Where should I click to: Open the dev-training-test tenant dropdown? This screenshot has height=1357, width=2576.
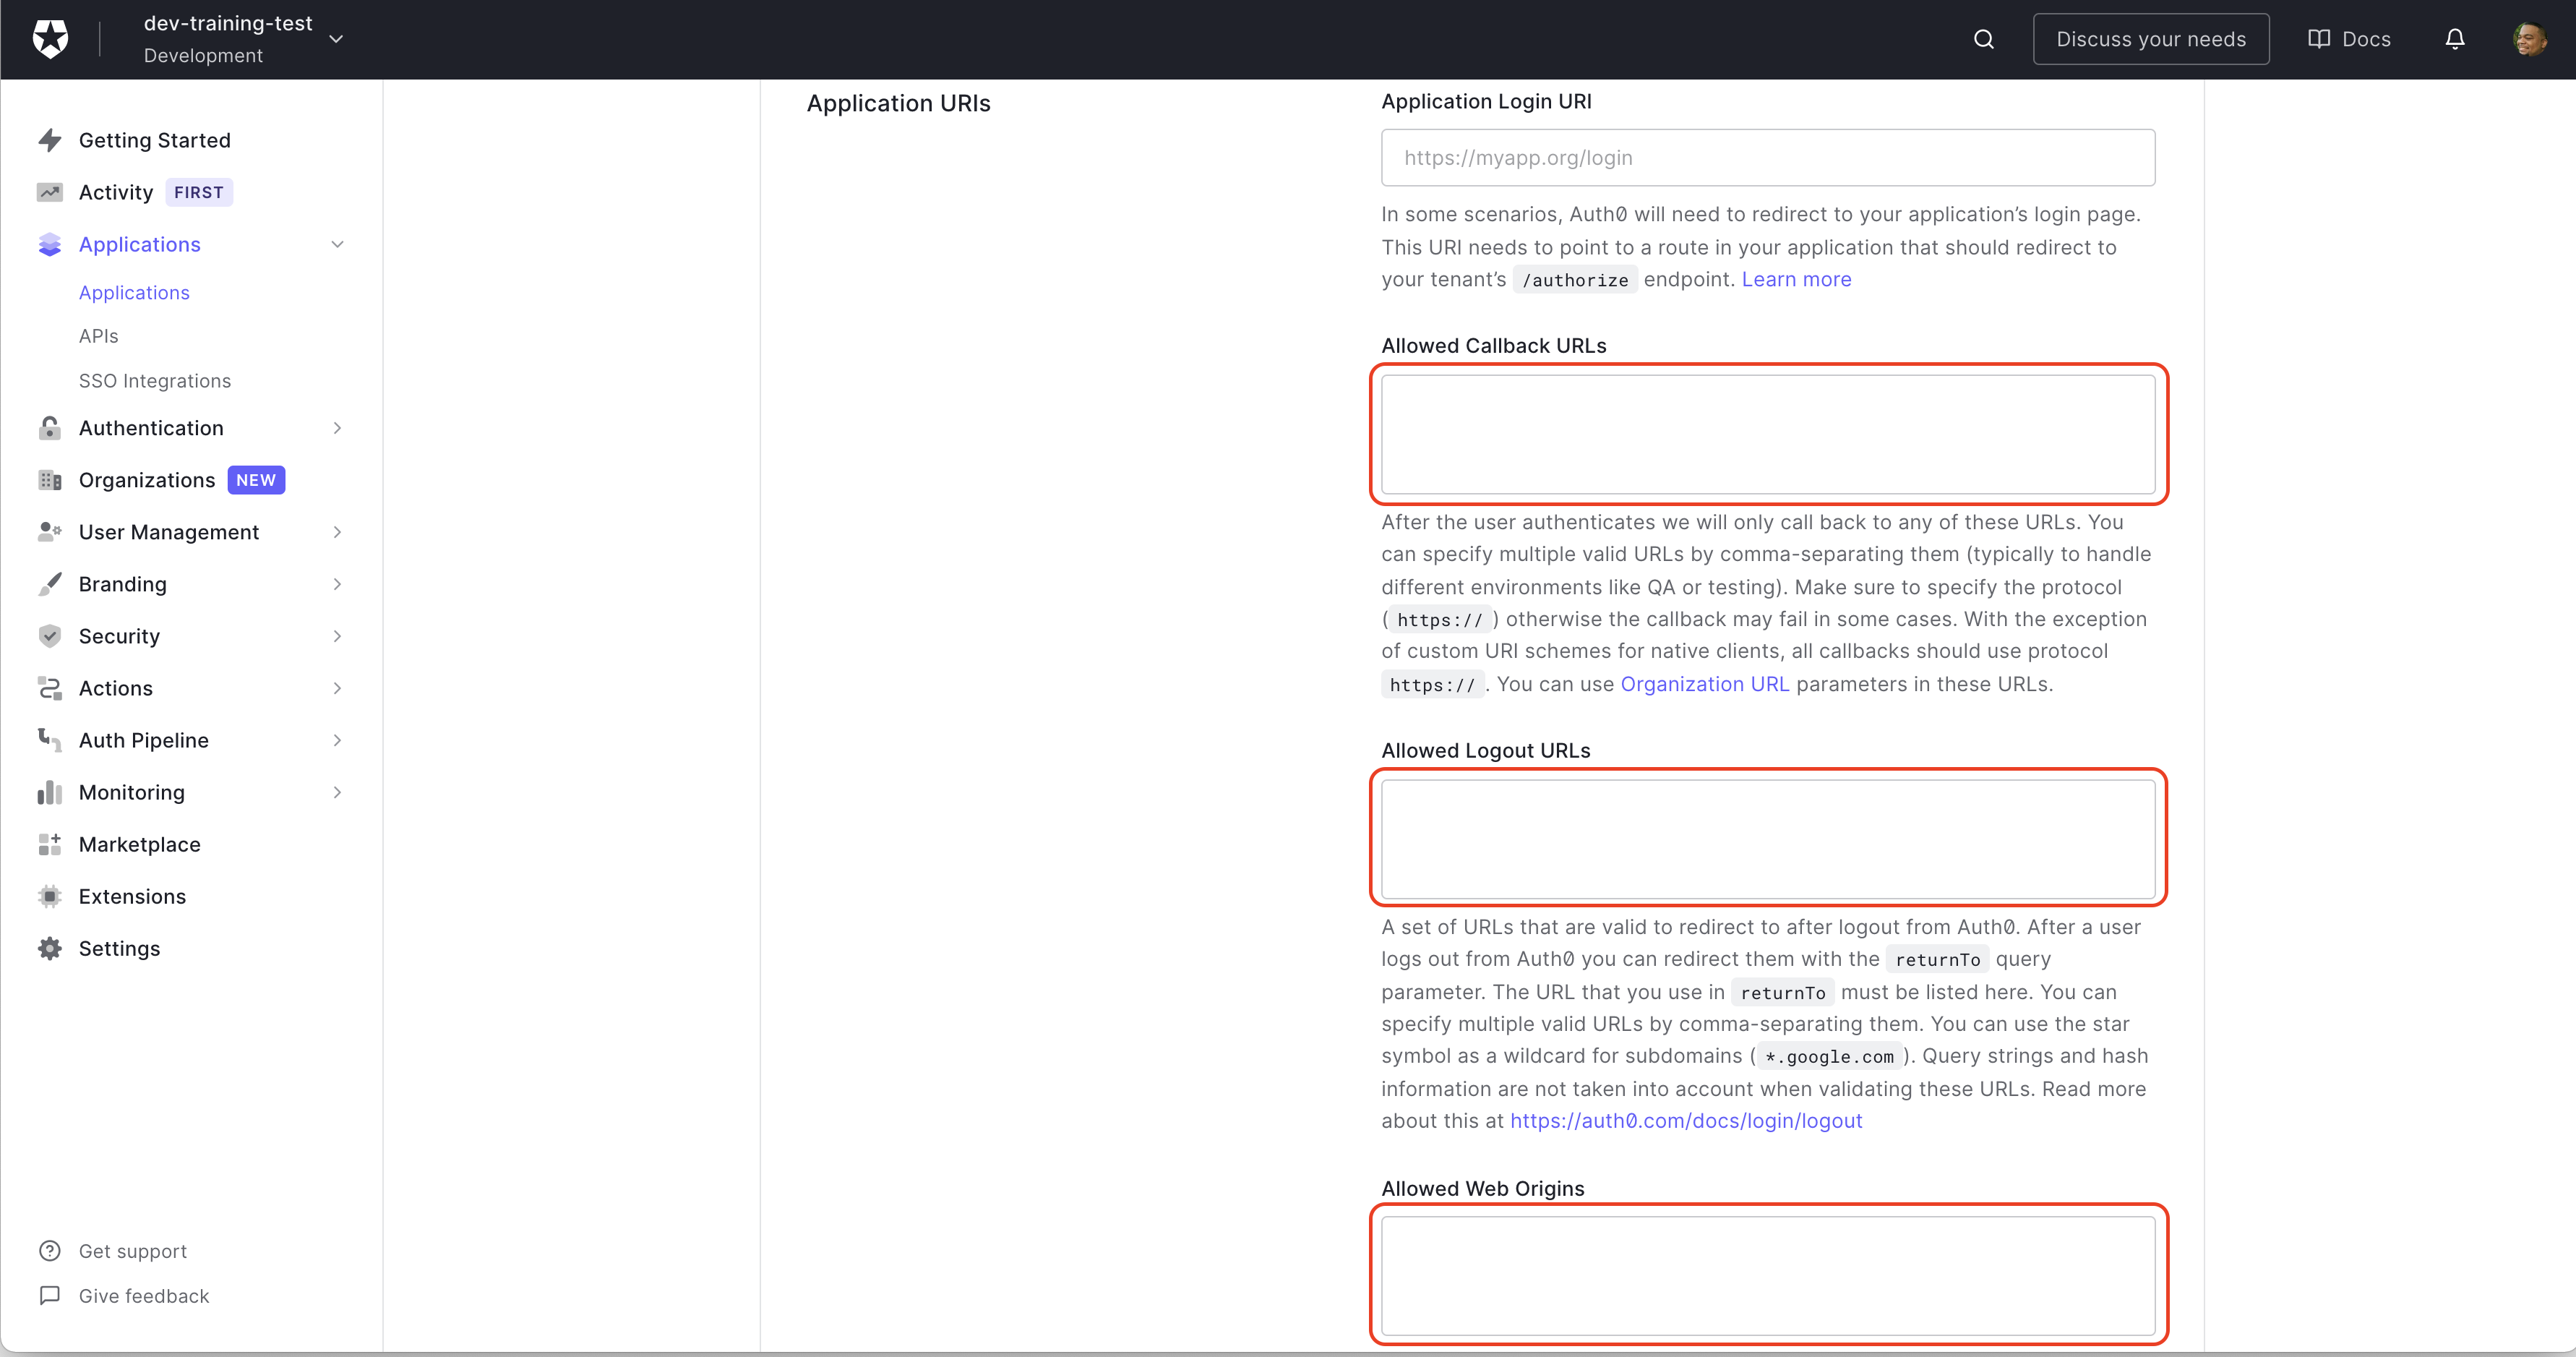336,39
